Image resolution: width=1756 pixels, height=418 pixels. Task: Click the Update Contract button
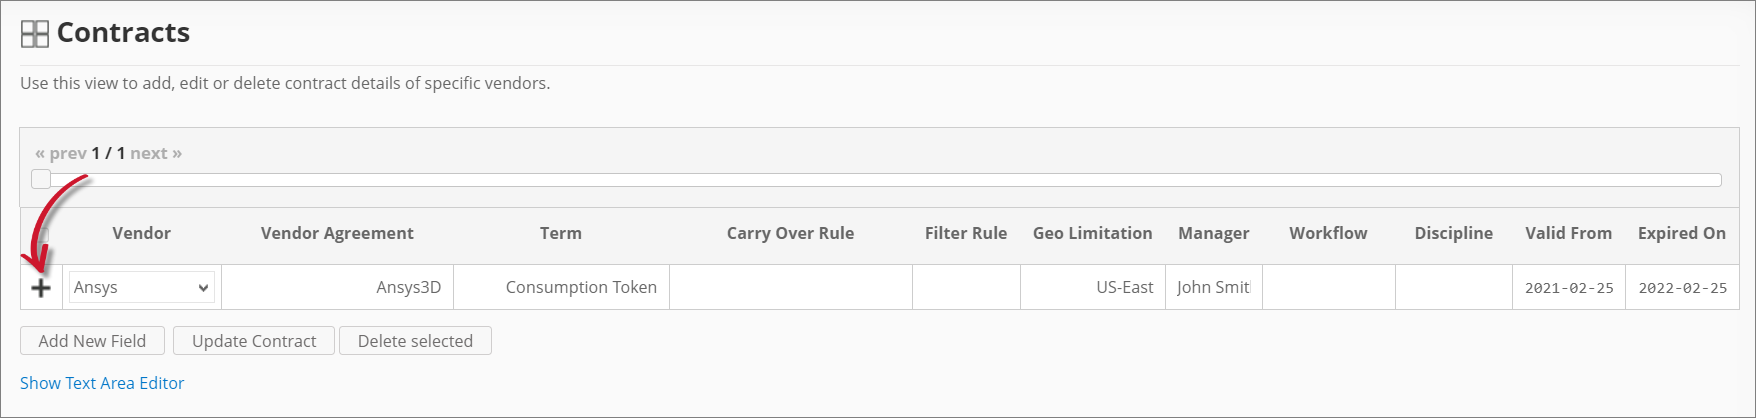254,341
